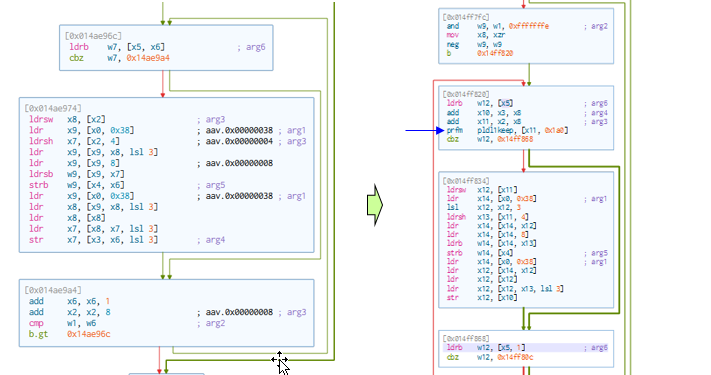Click the aav.0x00000004 comment
711x375 pixels.
(x=239, y=141)
